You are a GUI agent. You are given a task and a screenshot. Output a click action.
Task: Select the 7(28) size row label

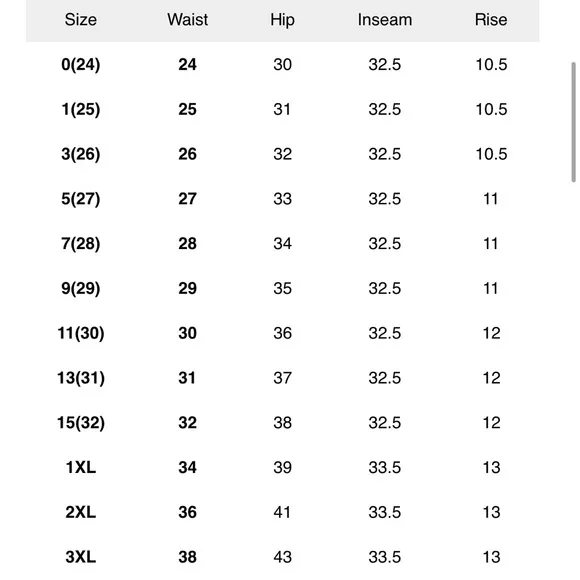coord(81,244)
